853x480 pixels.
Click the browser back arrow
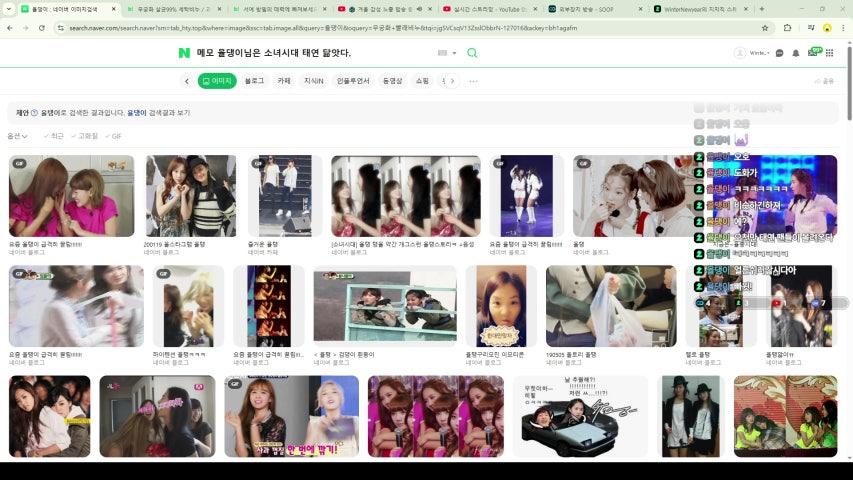click(x=10, y=28)
